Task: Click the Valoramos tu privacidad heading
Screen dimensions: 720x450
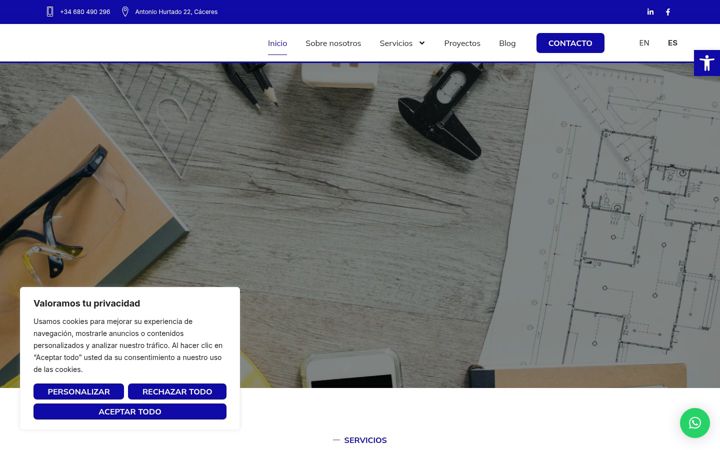Action: (x=87, y=303)
